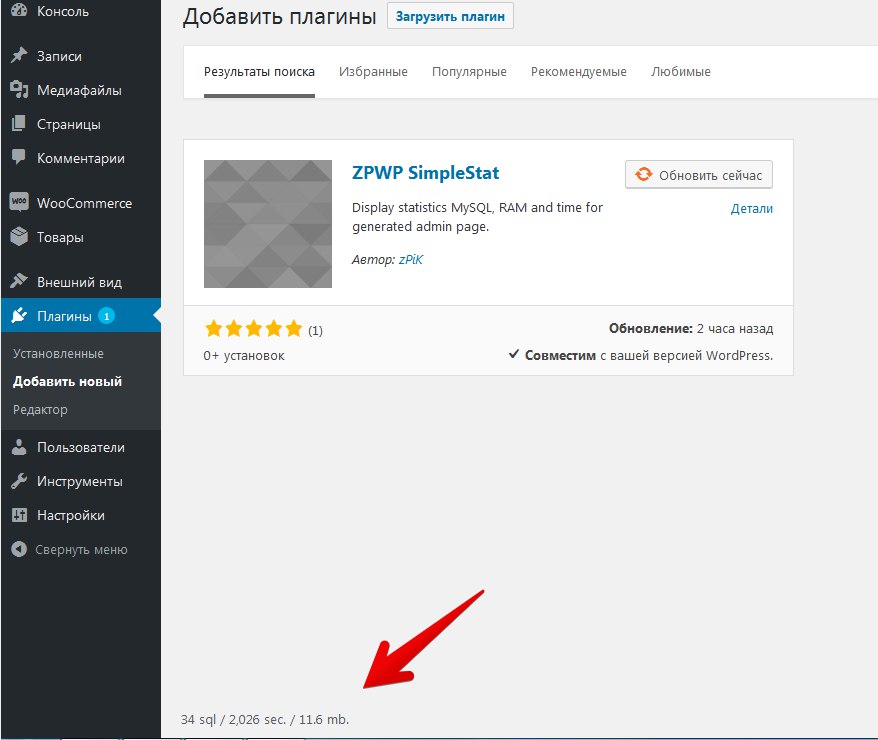Open the Избранные tab

(373, 72)
